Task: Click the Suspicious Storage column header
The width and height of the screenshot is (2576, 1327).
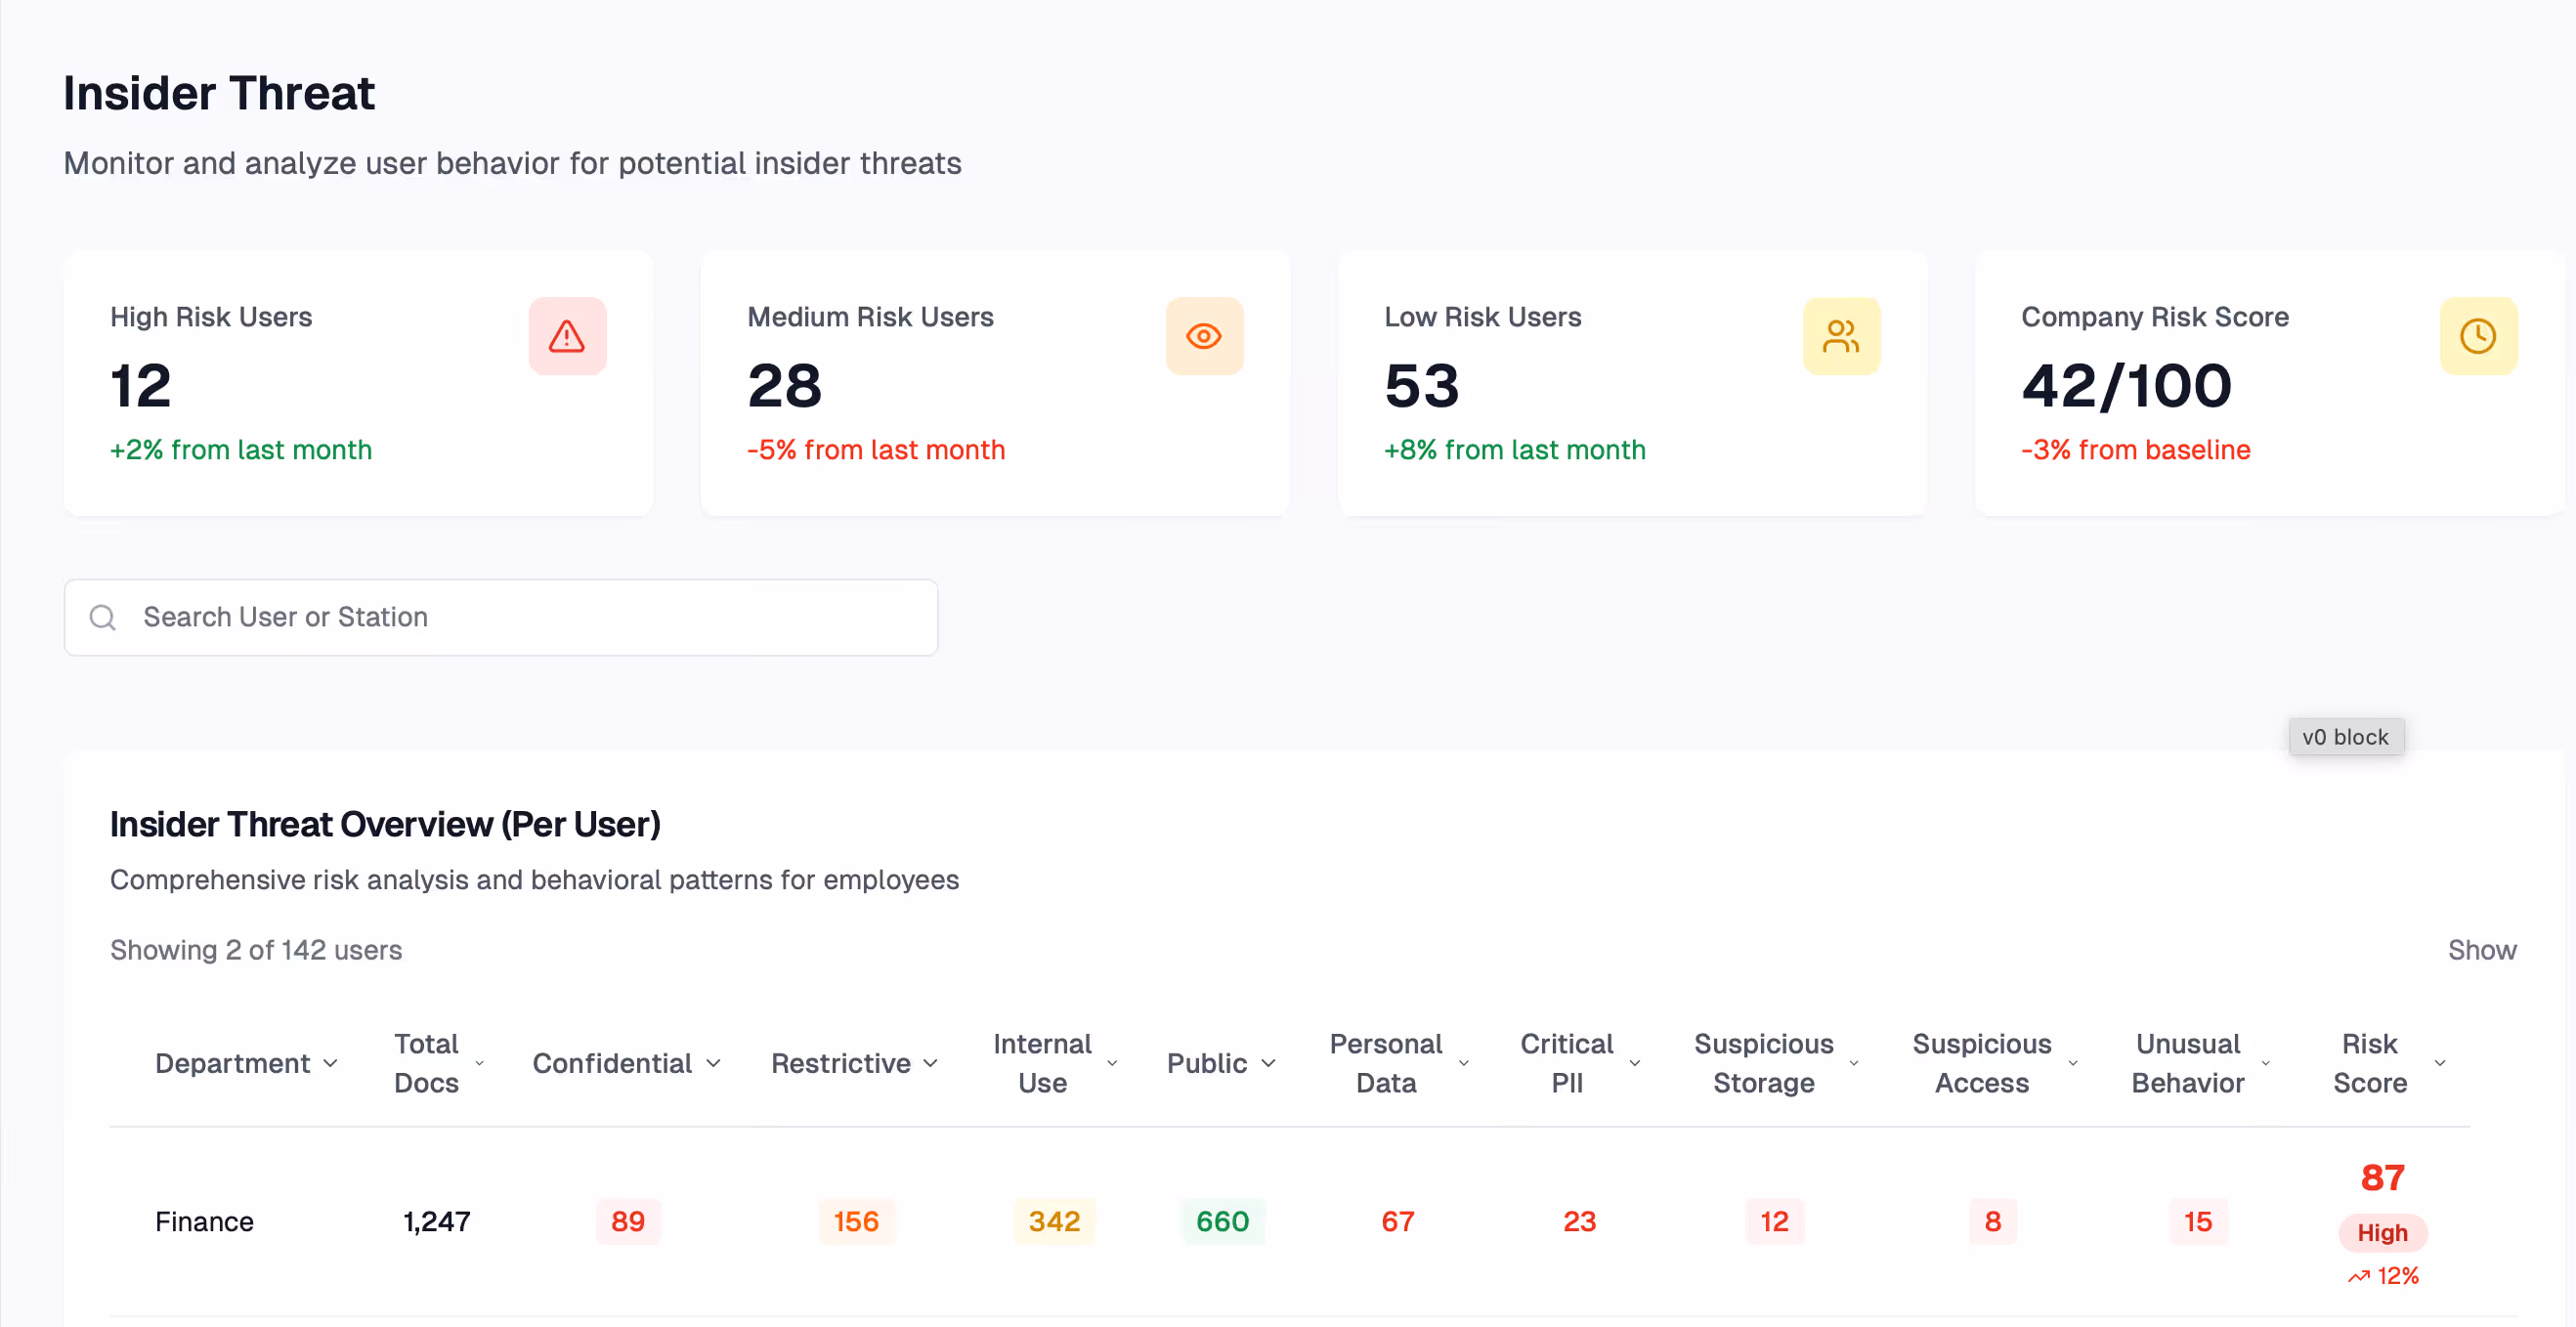Action: point(1763,1063)
